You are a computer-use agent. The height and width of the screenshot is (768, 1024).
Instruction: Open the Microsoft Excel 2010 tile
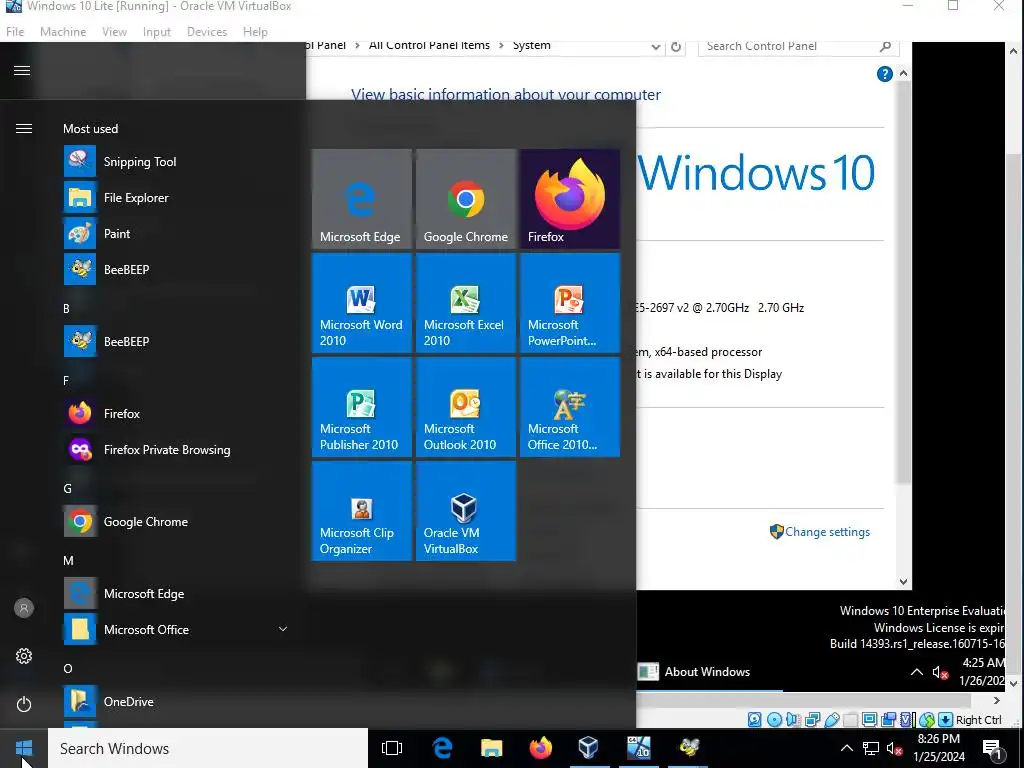click(466, 302)
